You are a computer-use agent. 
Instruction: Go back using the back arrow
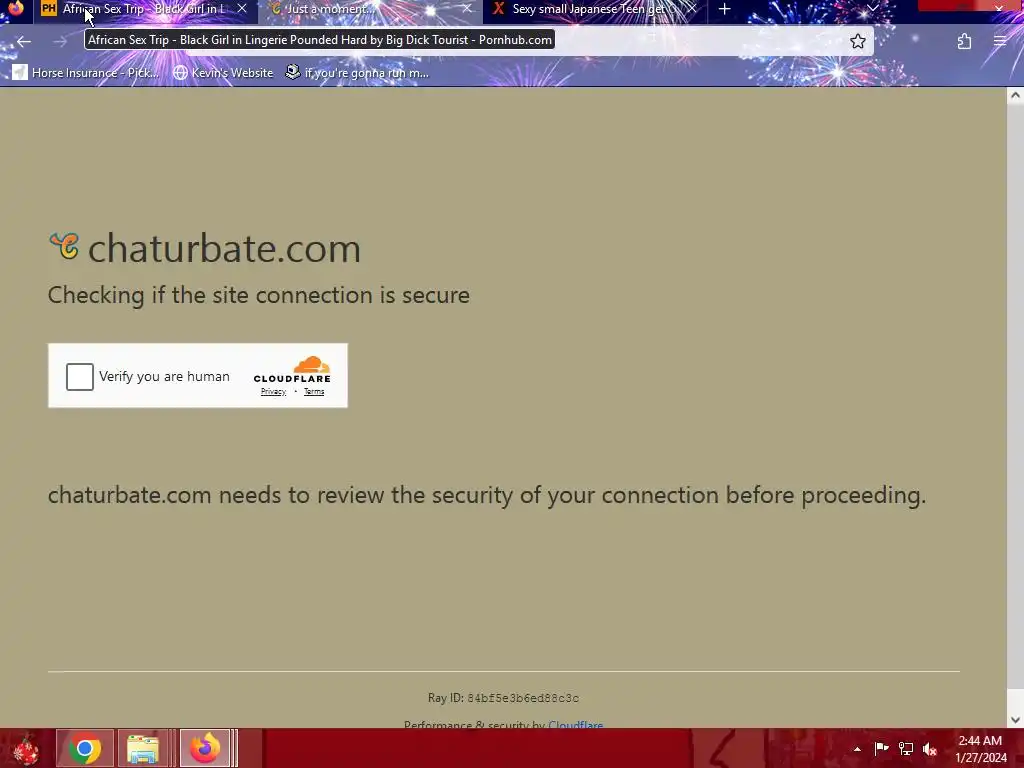(x=24, y=42)
